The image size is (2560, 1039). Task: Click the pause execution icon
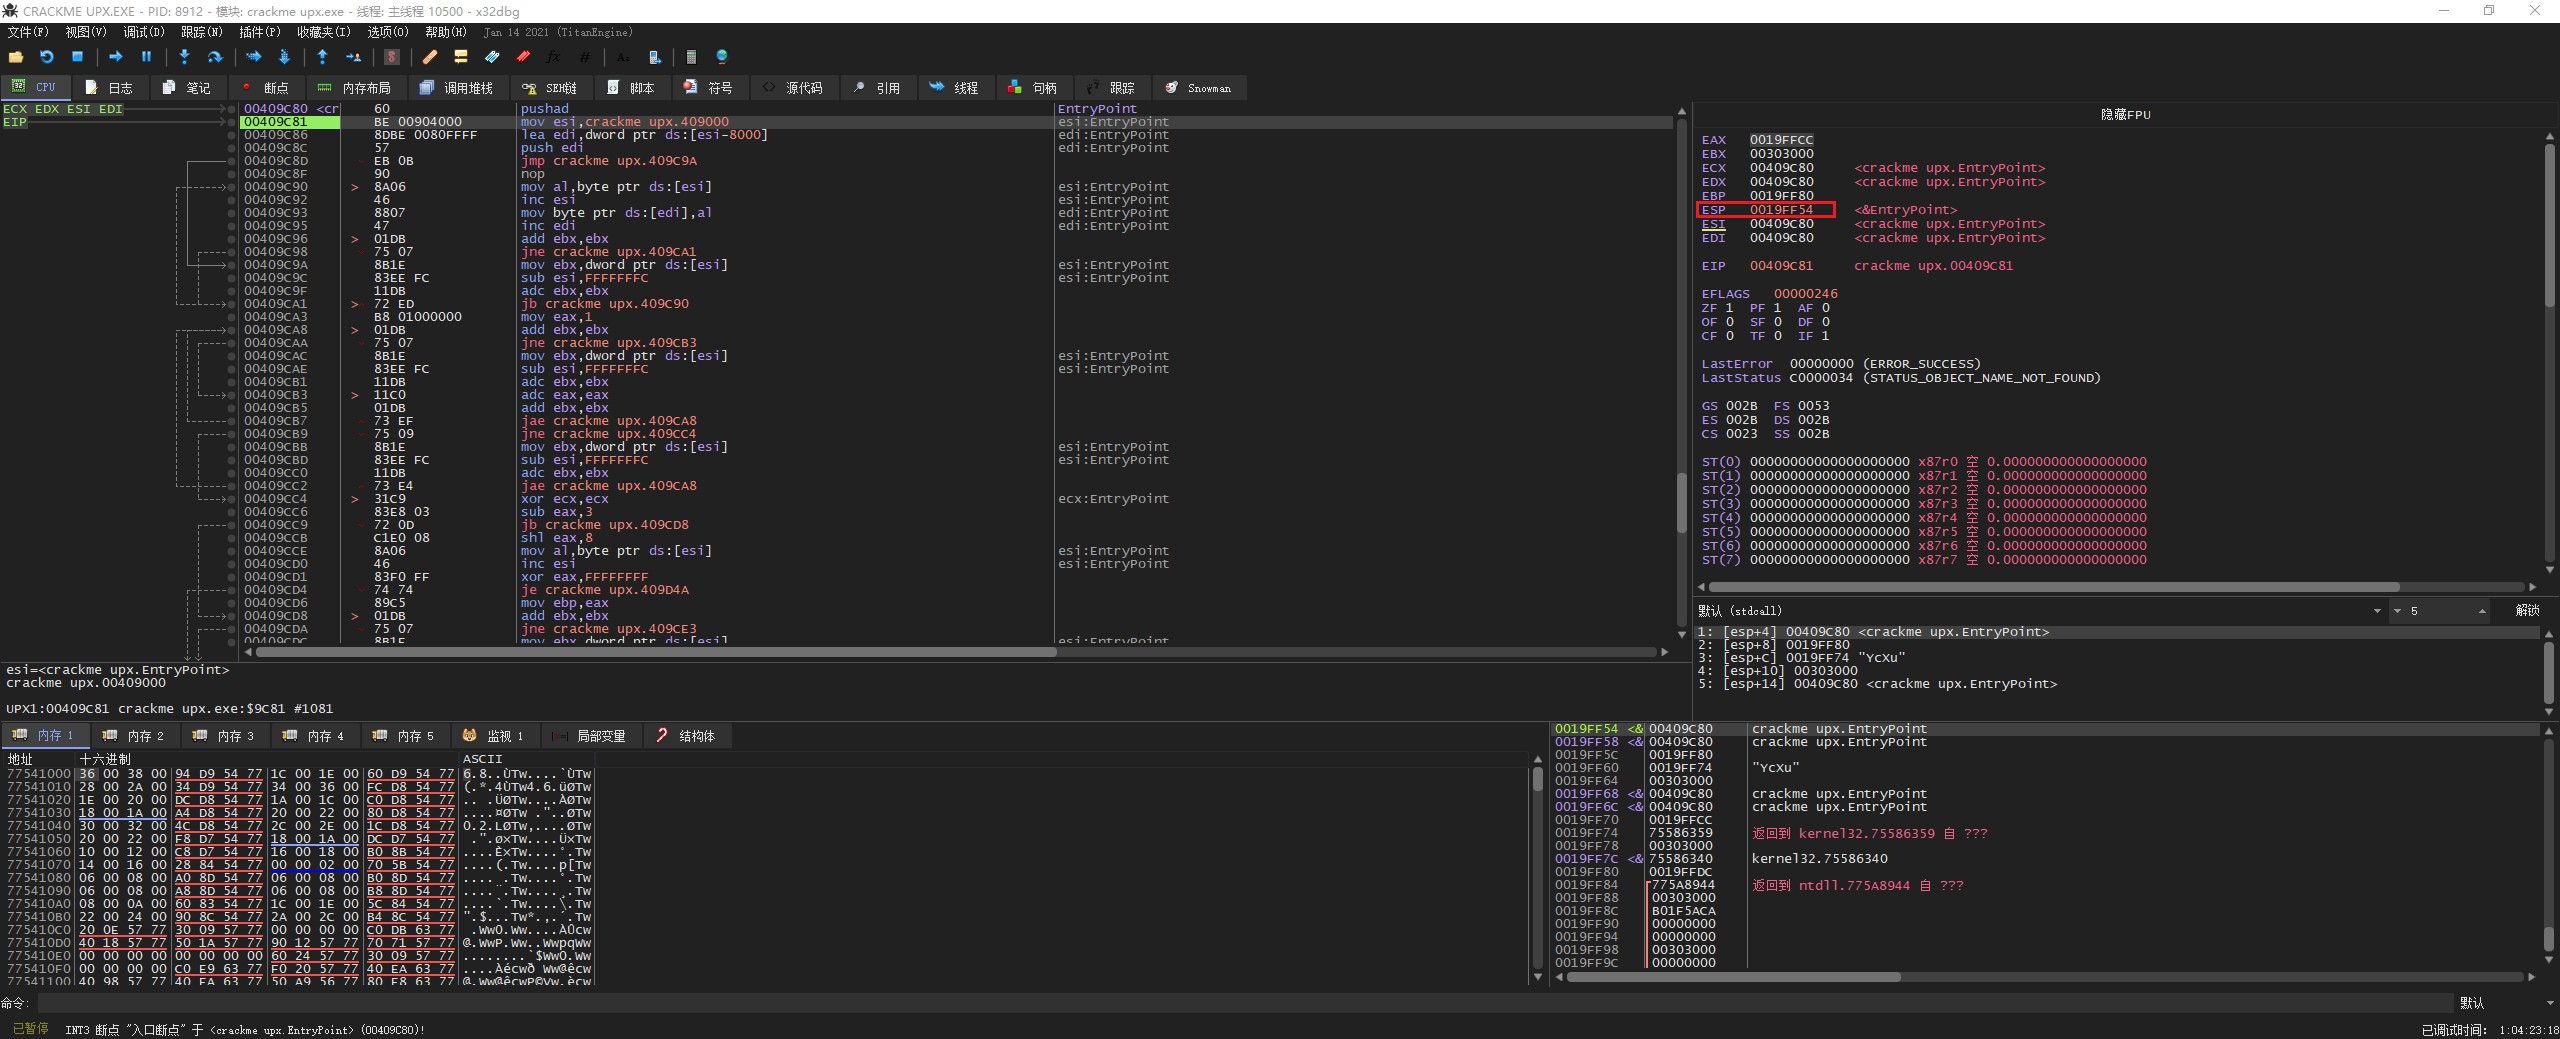click(x=146, y=57)
